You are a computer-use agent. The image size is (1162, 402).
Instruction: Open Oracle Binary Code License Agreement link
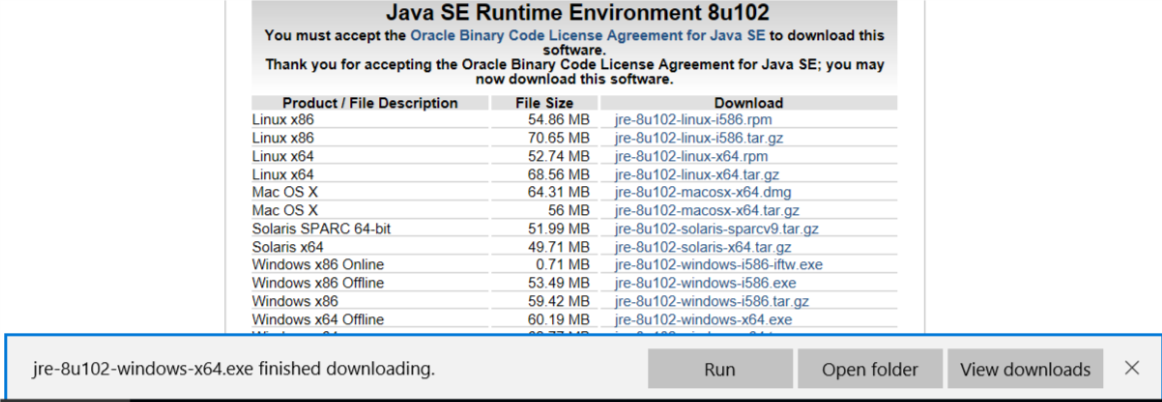click(589, 35)
